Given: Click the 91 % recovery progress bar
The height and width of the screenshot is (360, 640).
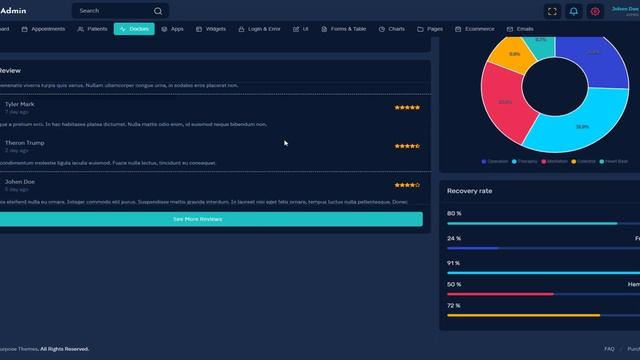Looking at the screenshot, I should coord(543,273).
